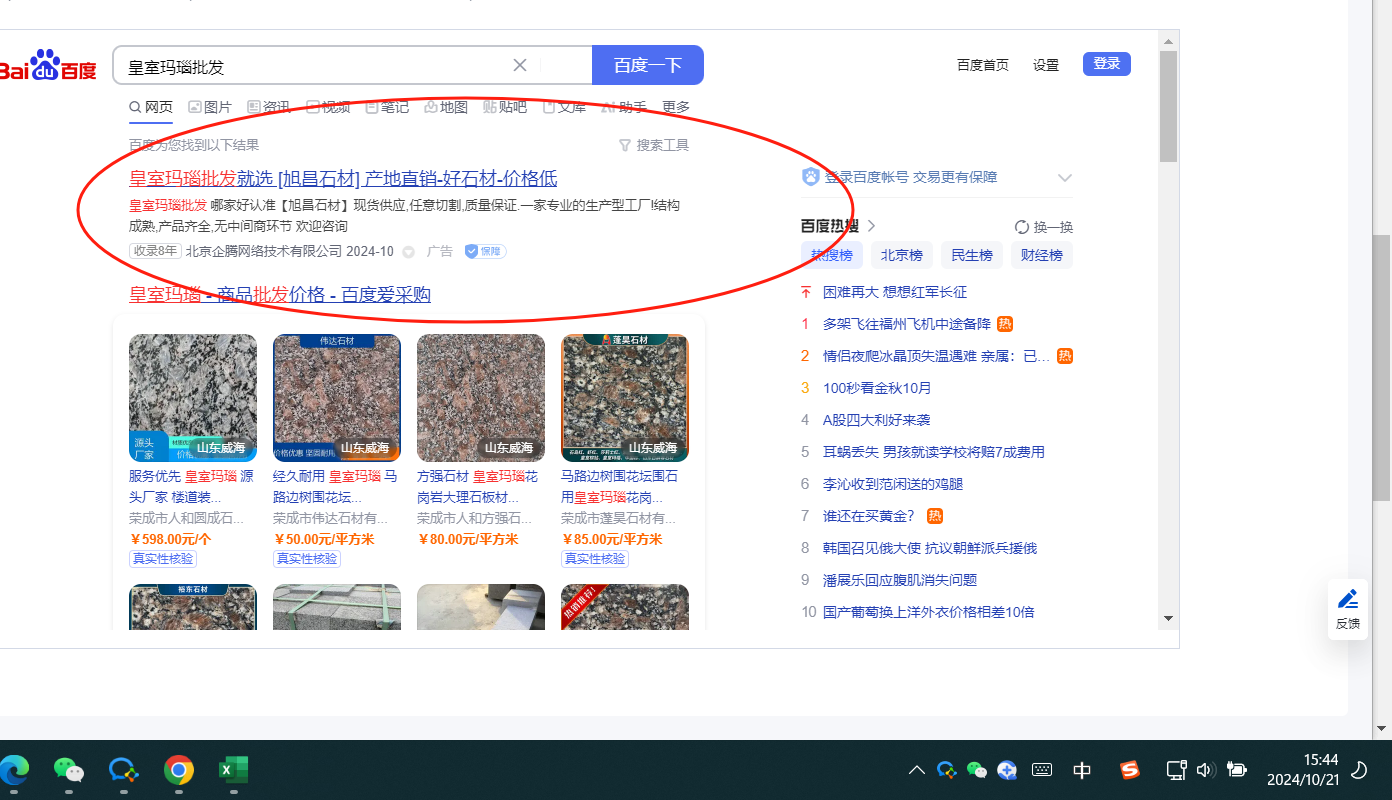Screen dimensions: 1392x800
Task: Click the Sogou input method tray icon
Action: [x=1129, y=770]
